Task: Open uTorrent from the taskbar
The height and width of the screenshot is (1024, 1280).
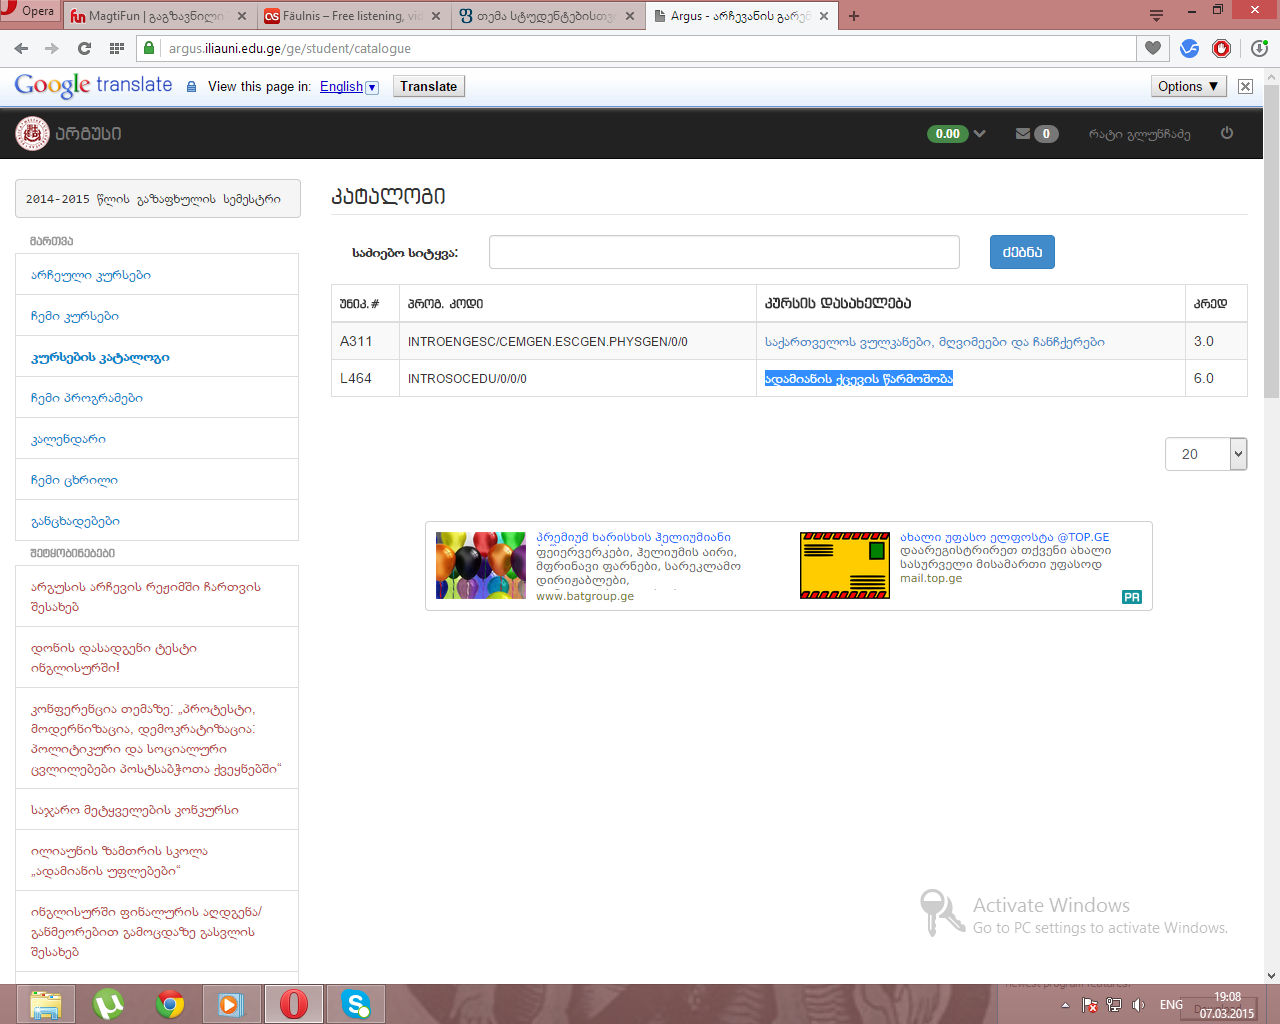Action: [108, 1004]
